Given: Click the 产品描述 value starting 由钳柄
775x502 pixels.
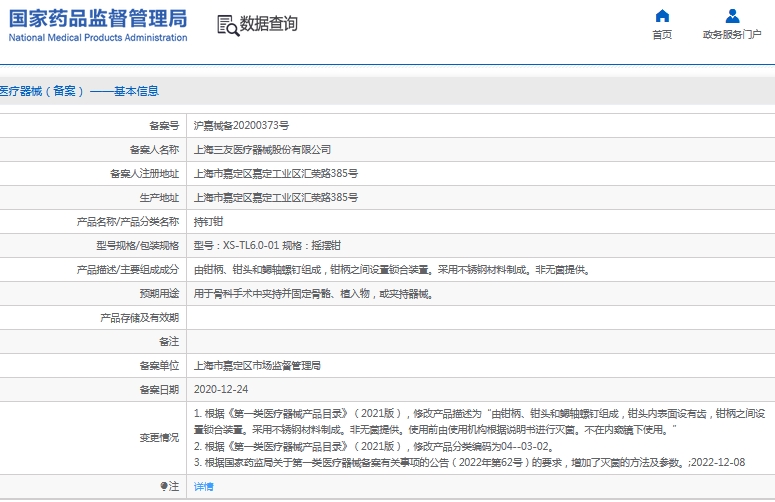Looking at the screenshot, I should tap(392, 270).
